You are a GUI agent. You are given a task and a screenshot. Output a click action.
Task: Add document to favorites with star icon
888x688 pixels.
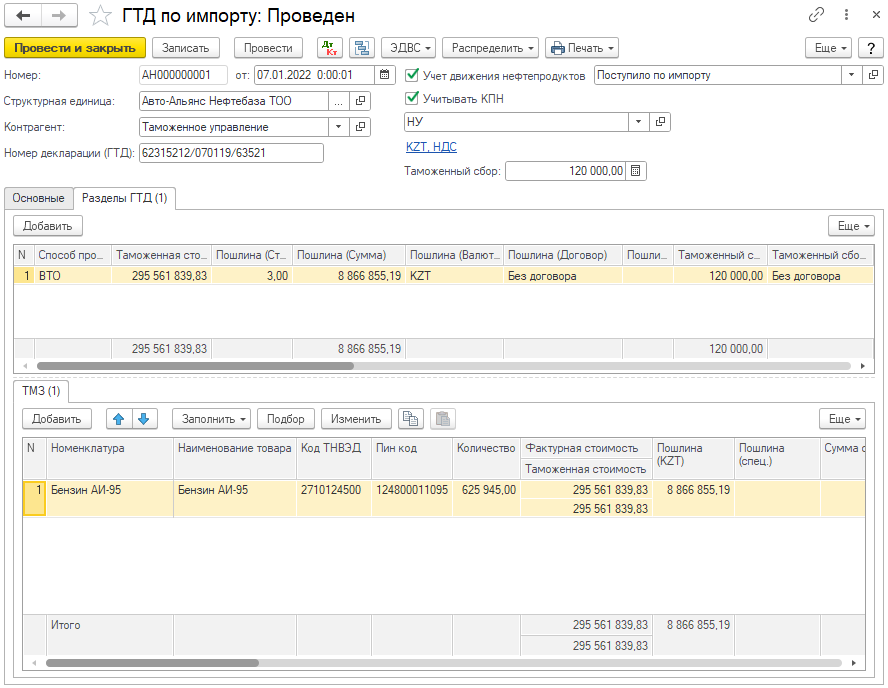(x=100, y=16)
